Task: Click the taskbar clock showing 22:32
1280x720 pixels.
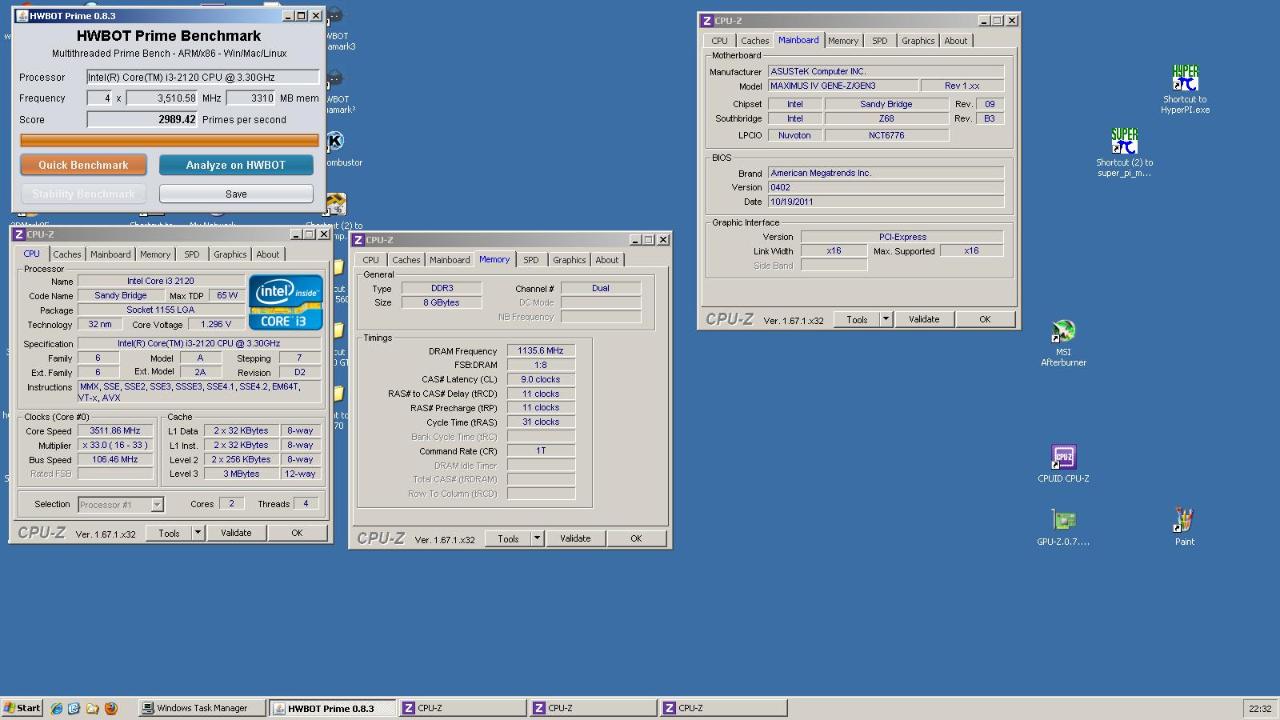Action: tap(1260, 708)
